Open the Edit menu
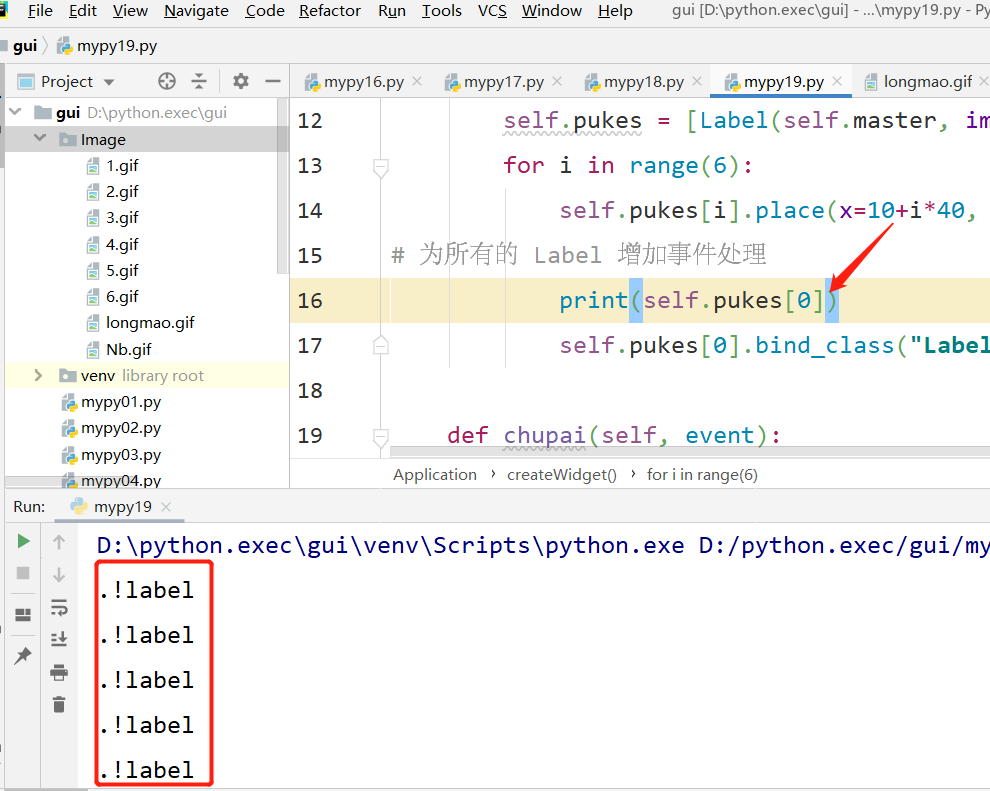 (83, 11)
